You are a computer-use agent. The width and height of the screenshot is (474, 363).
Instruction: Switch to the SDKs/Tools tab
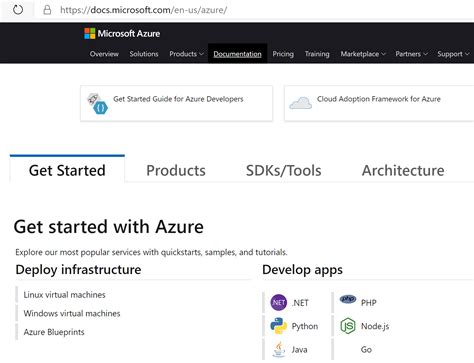(283, 170)
